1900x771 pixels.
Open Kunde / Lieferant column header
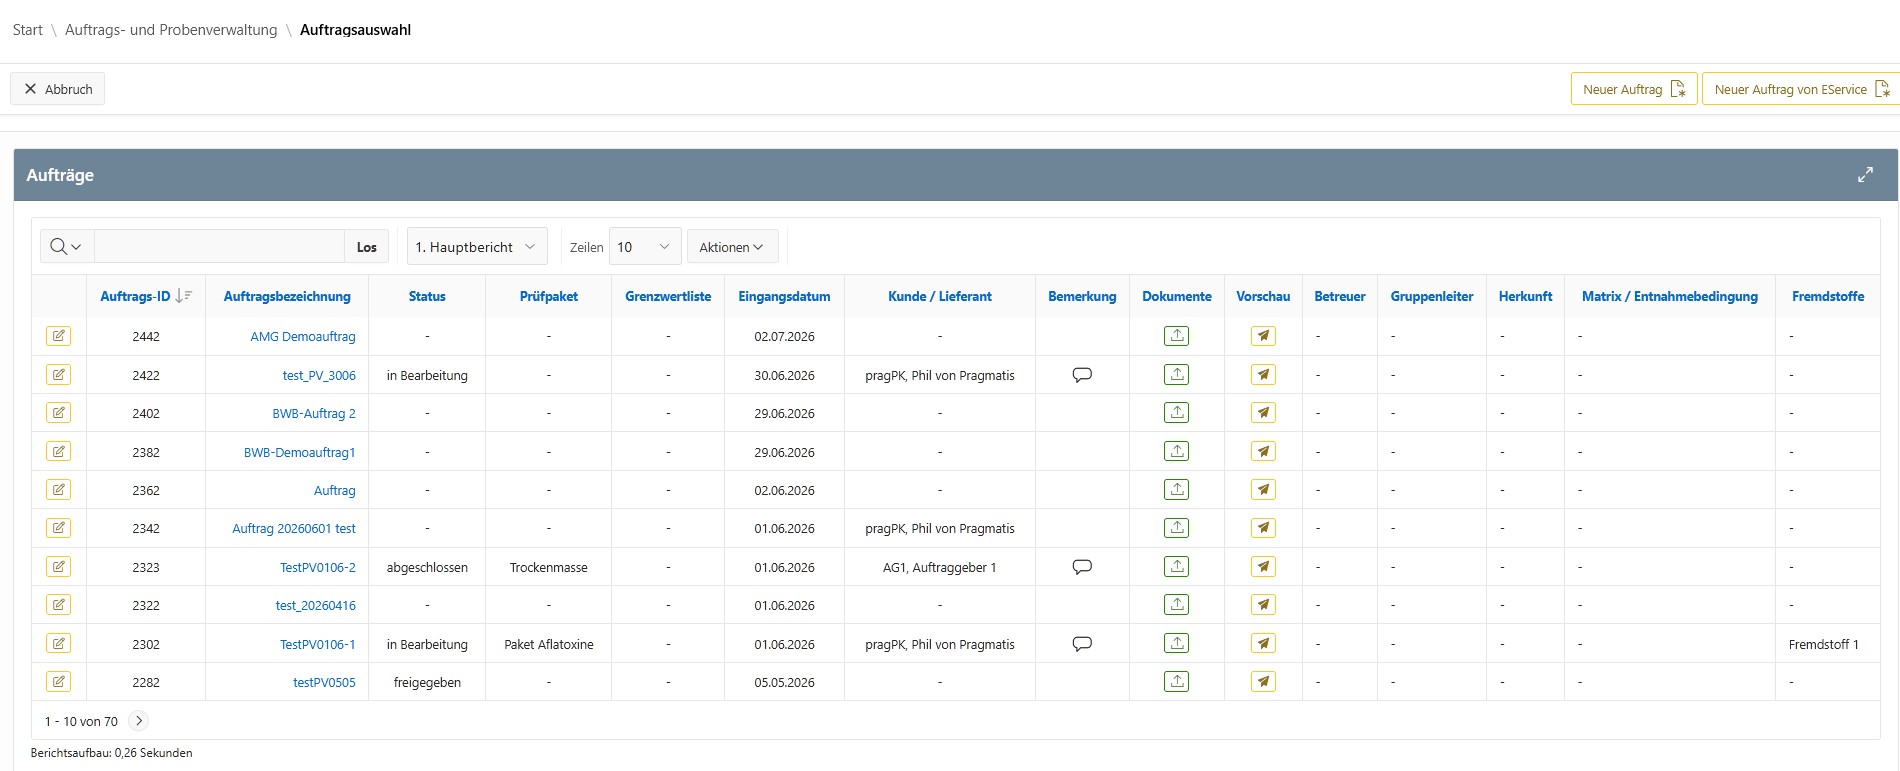pos(940,296)
